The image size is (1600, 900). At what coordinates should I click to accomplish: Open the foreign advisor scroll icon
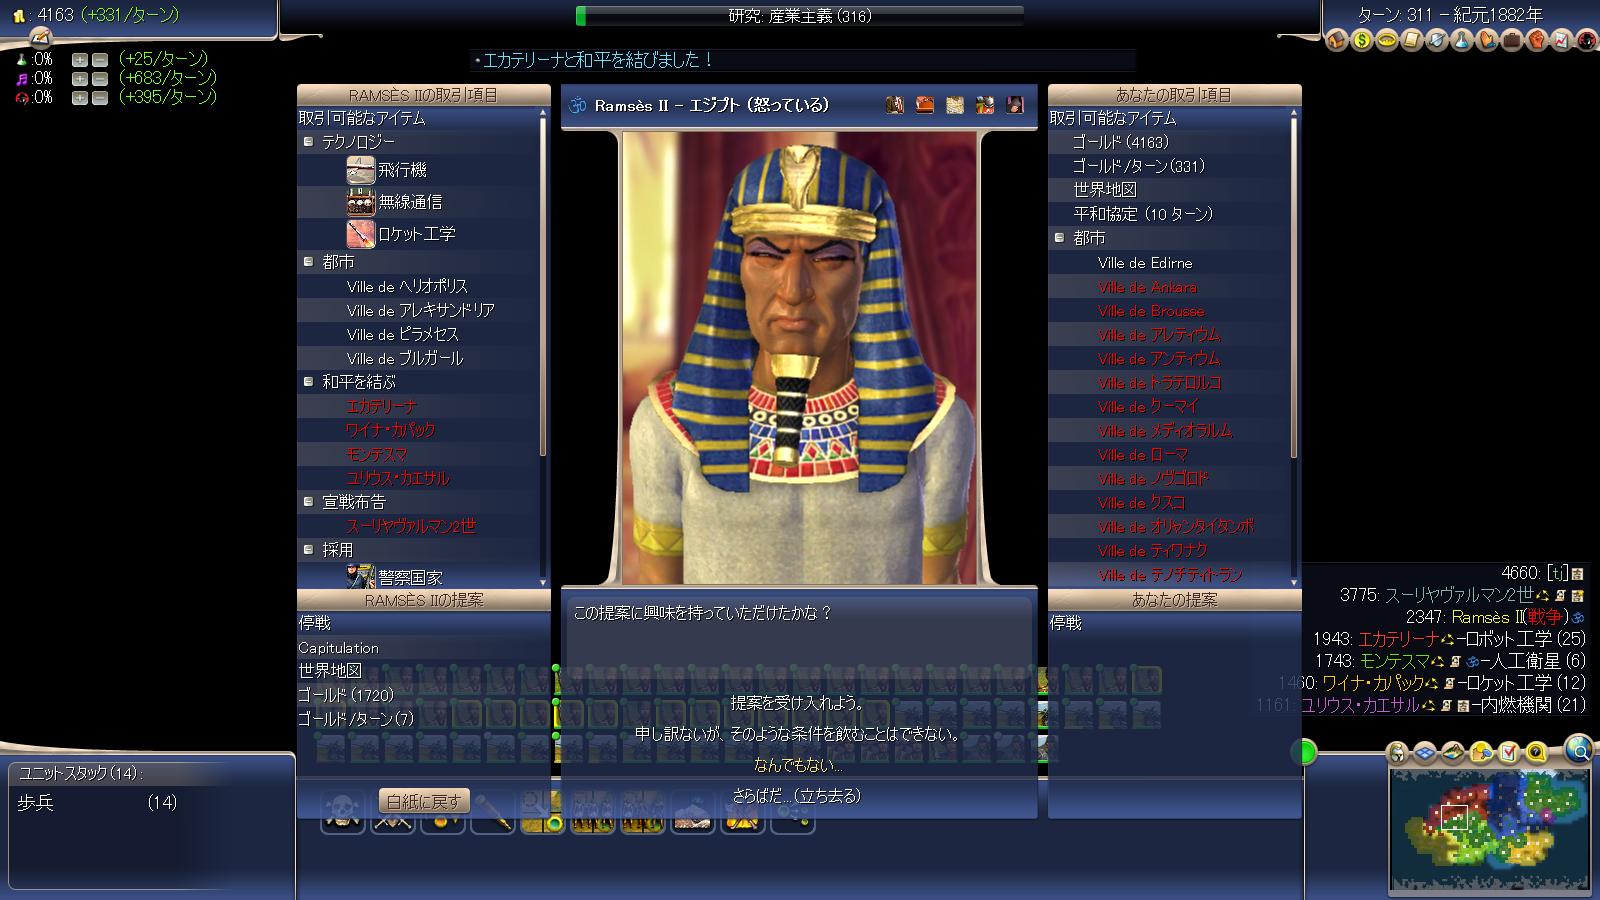(1412, 41)
